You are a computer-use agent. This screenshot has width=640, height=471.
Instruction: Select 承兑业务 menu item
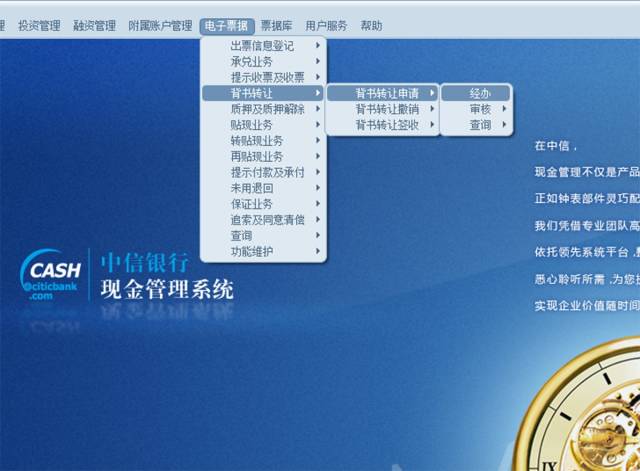tap(263, 62)
